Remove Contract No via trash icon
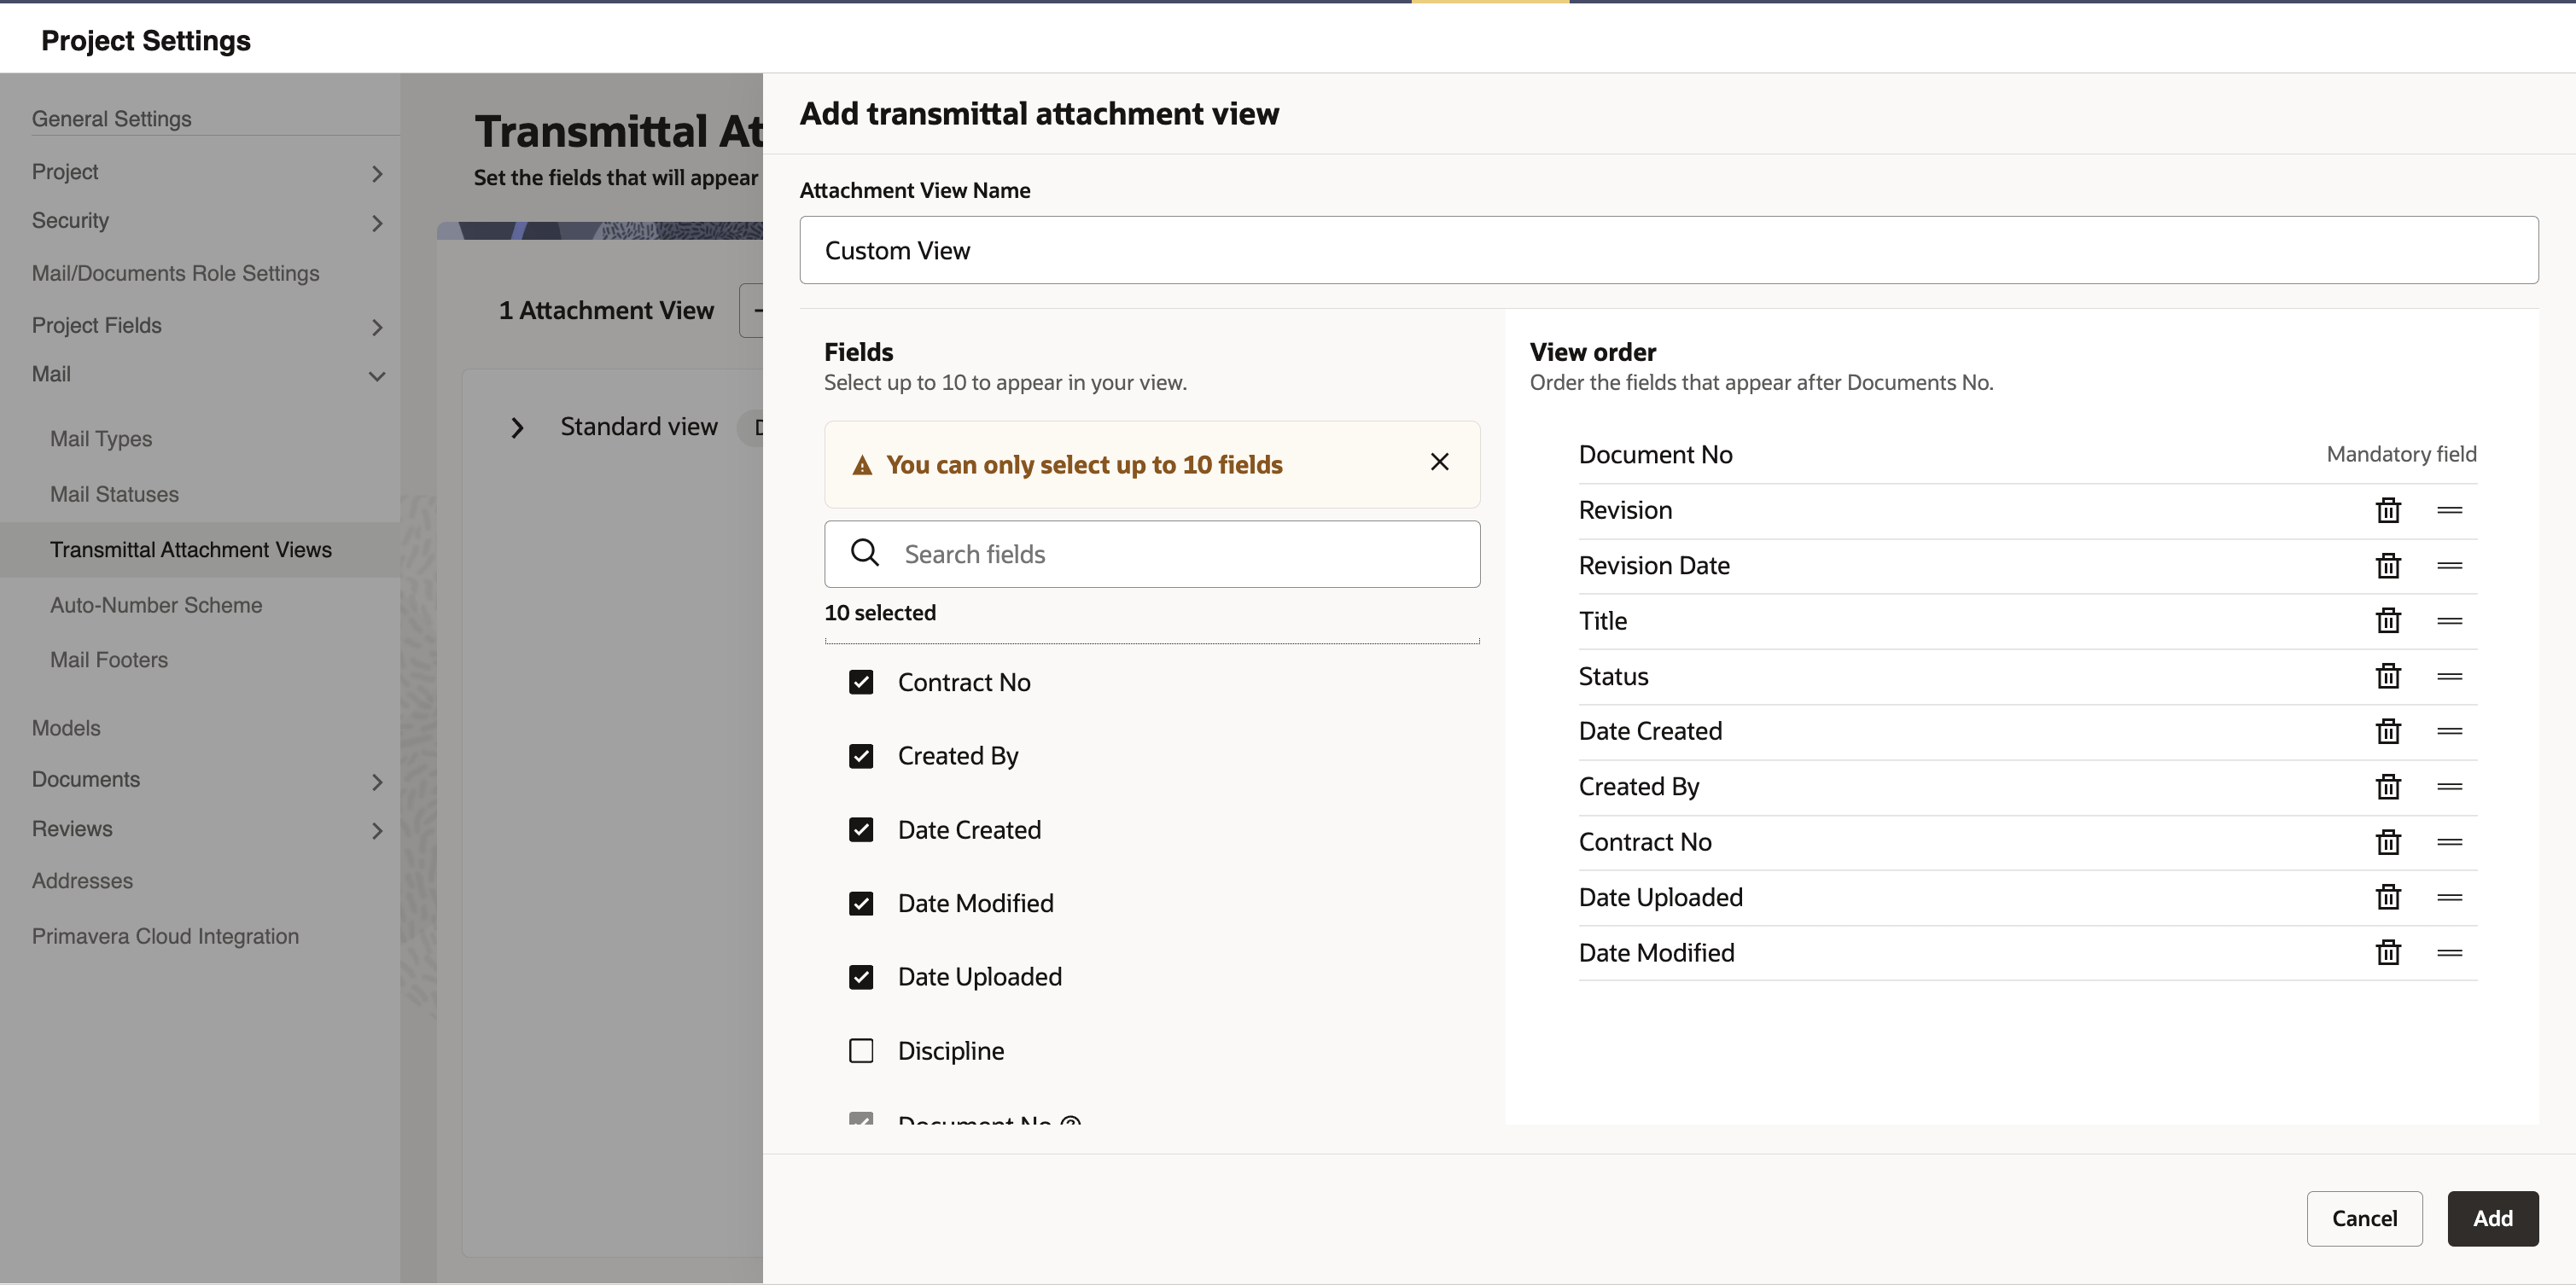The image size is (2576, 1285). [x=2388, y=842]
